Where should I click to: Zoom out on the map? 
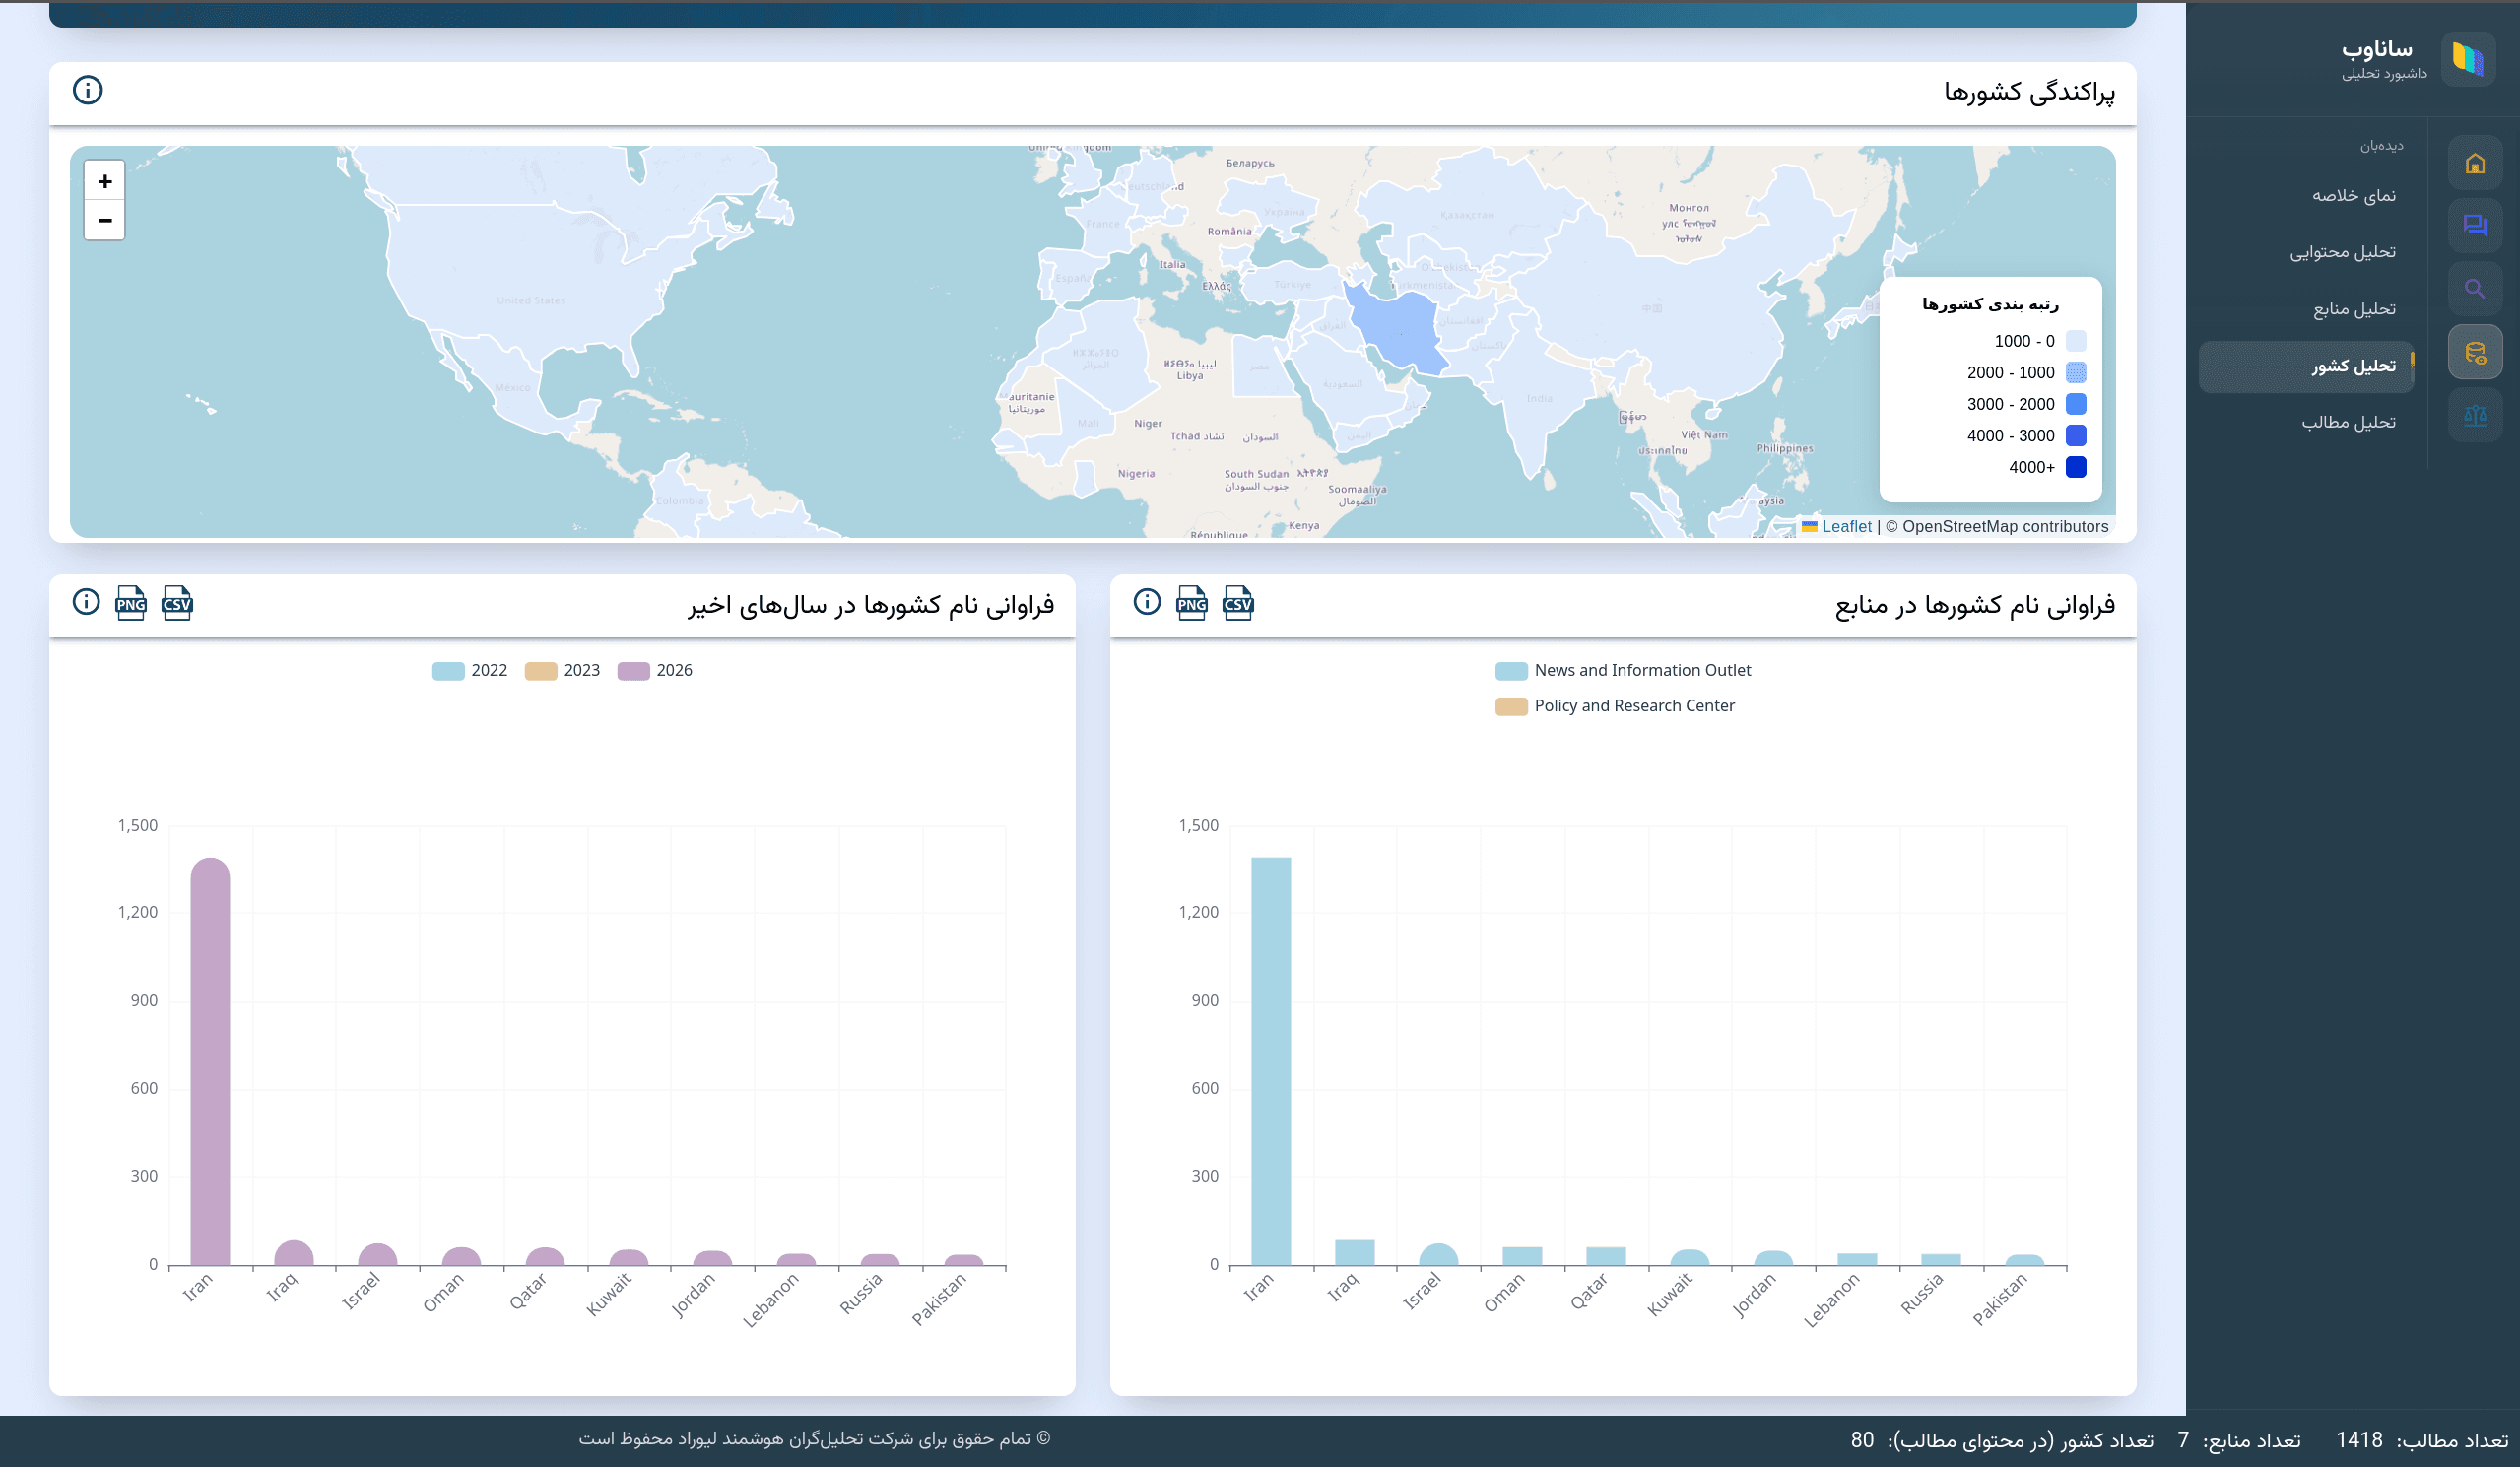(x=105, y=220)
